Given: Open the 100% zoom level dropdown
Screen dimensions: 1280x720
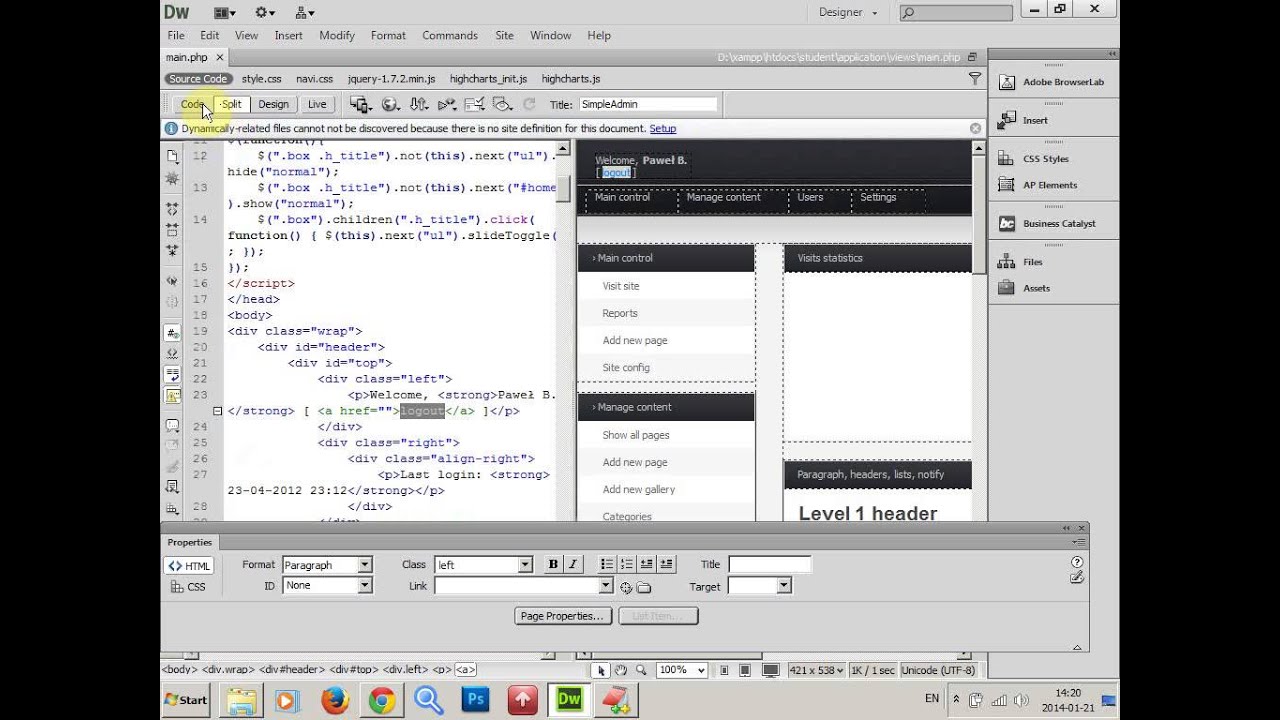Looking at the screenshot, I should [682, 670].
